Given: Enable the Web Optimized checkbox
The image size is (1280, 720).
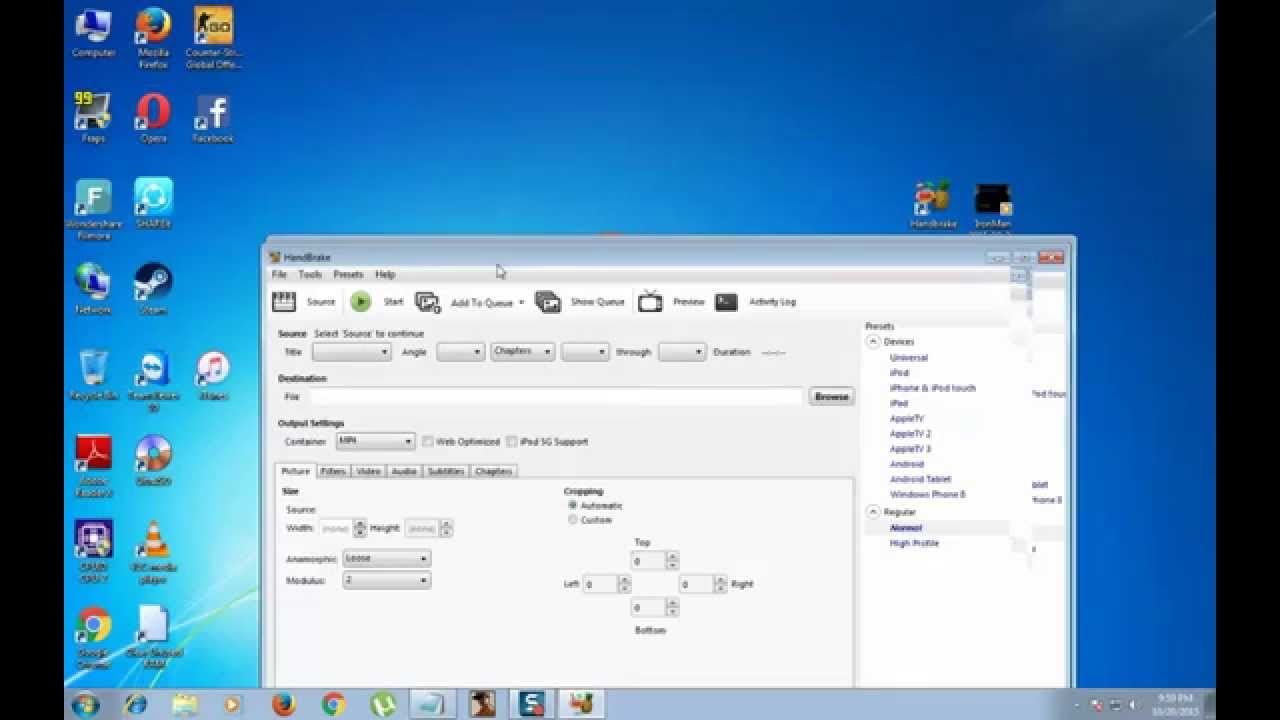Looking at the screenshot, I should coord(427,441).
